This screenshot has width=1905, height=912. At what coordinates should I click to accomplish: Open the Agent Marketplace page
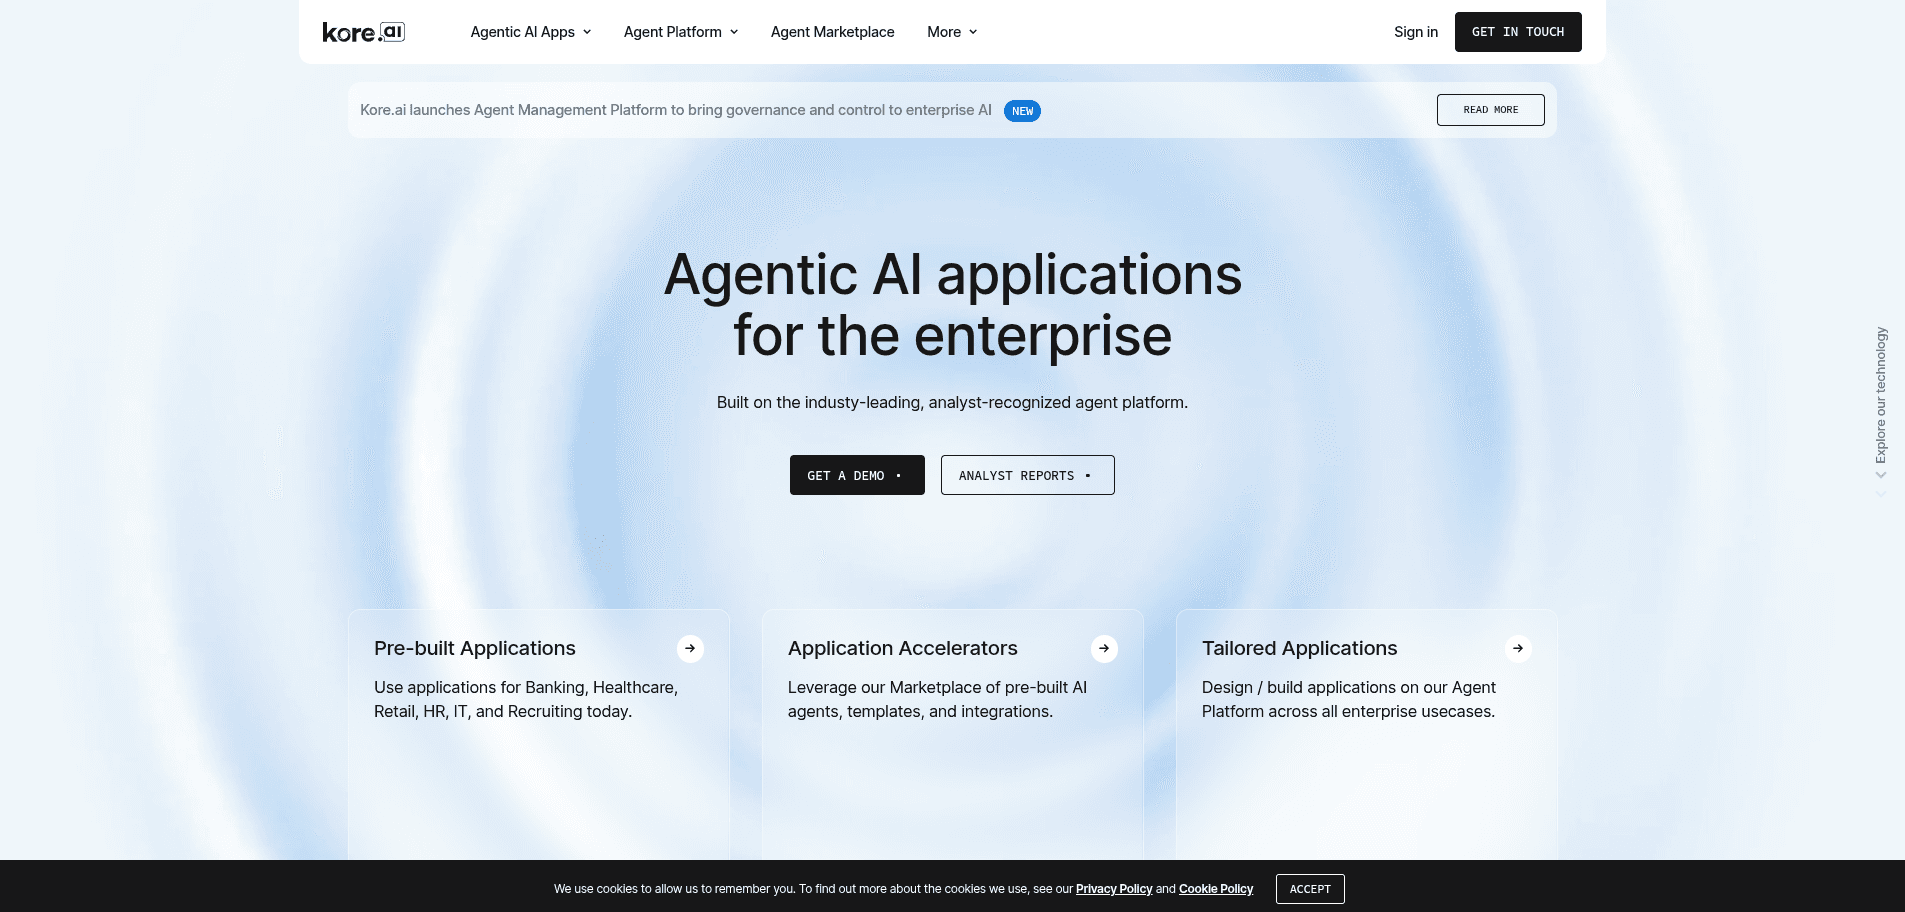832,31
